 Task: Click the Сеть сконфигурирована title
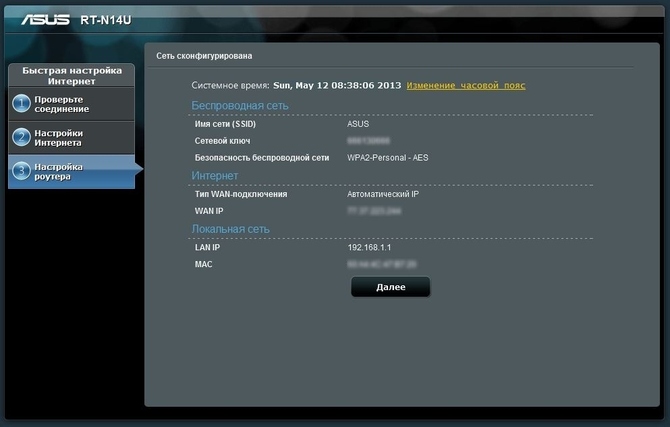pos(204,57)
